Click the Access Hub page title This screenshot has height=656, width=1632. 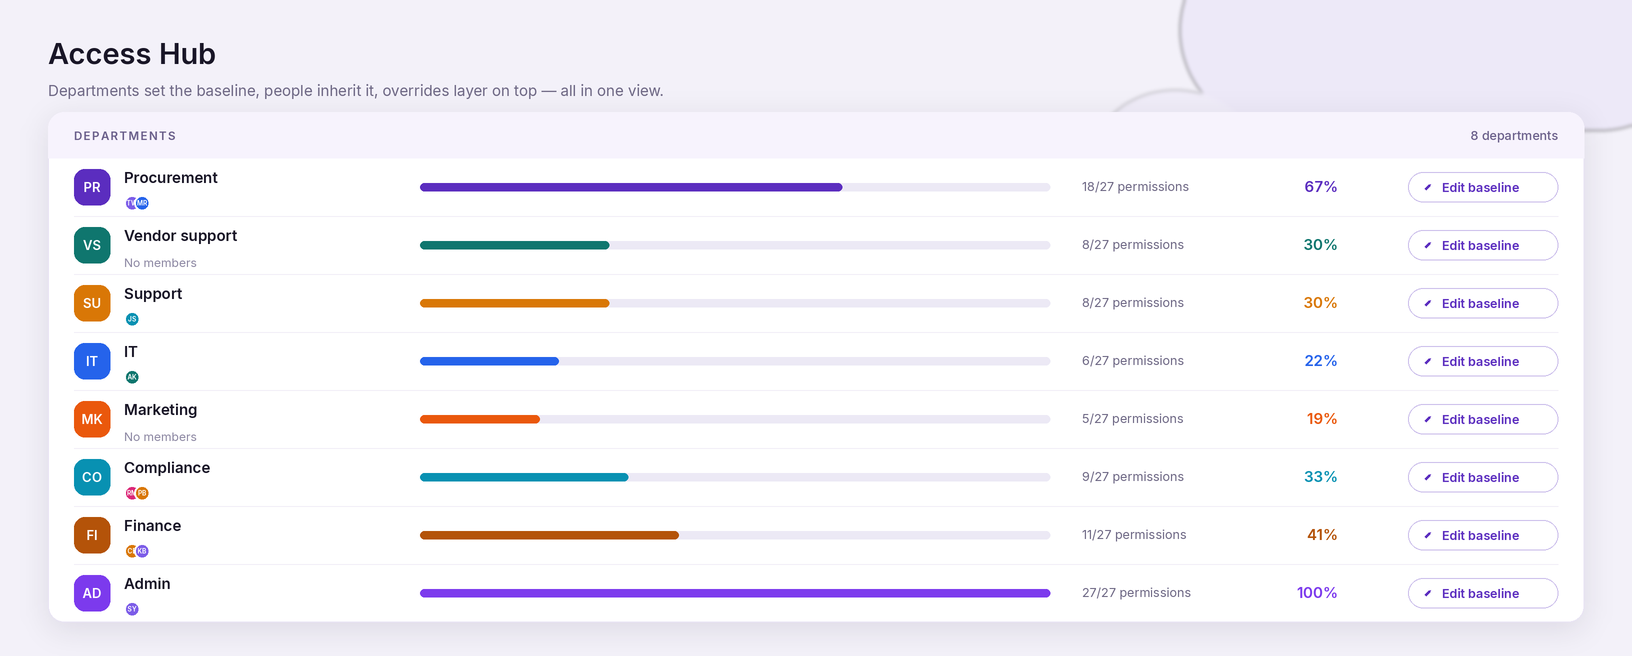pos(132,54)
